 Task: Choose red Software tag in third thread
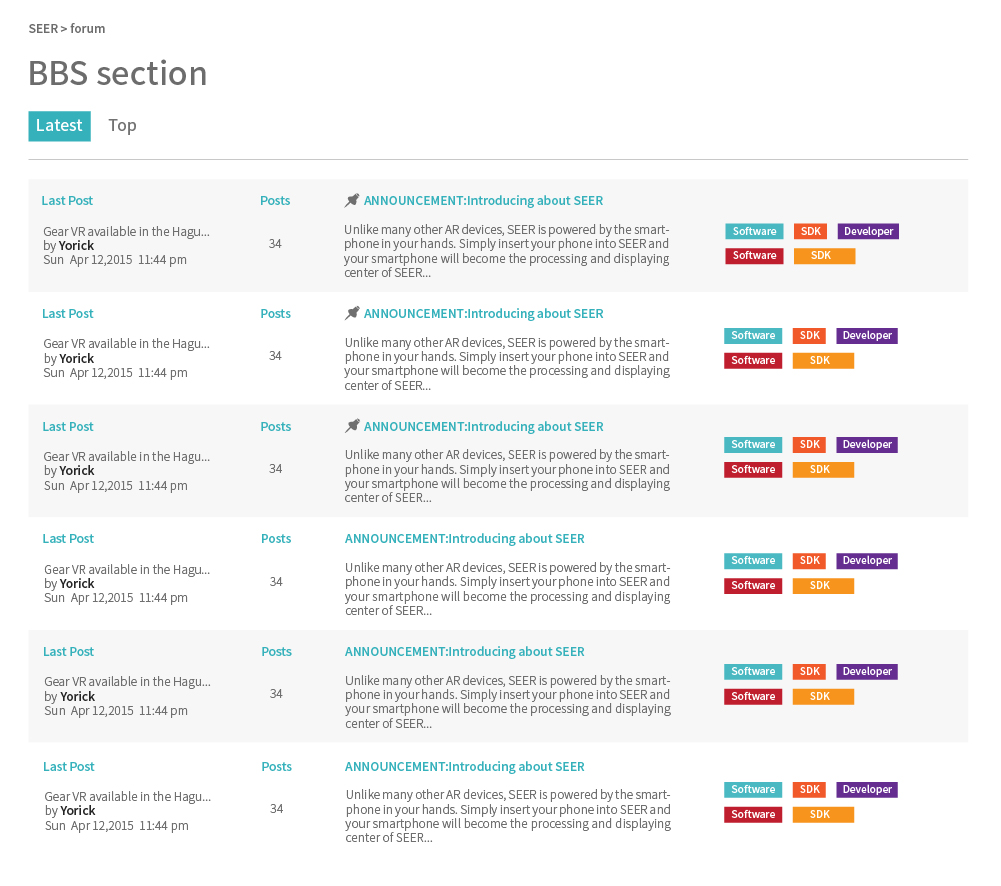[x=753, y=470]
